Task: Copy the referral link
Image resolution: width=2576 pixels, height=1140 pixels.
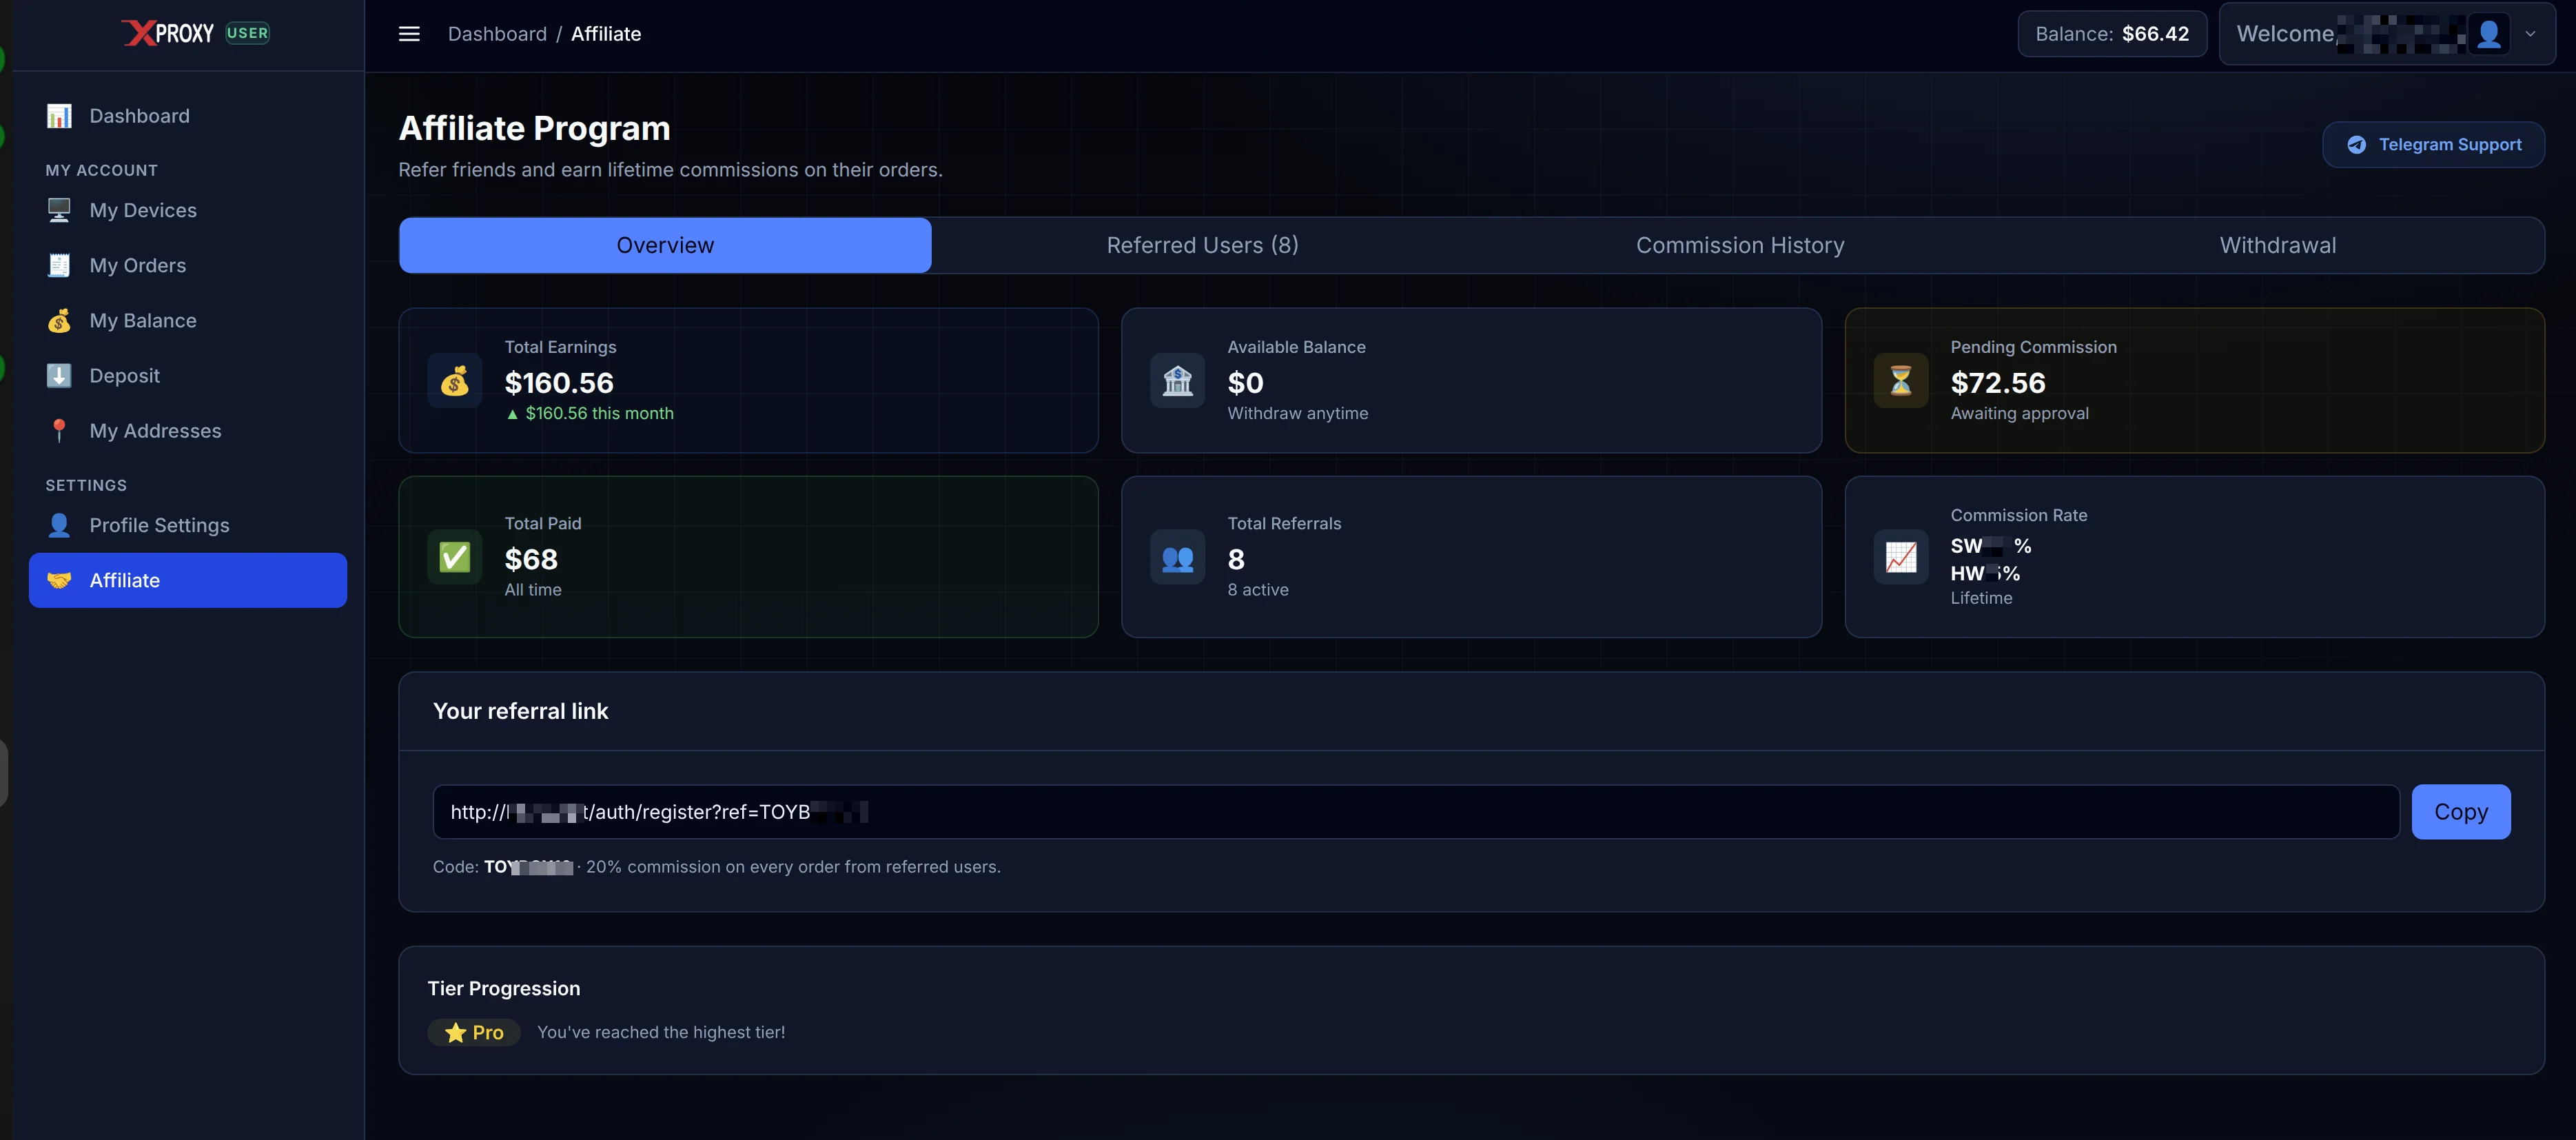Action: coord(2461,811)
